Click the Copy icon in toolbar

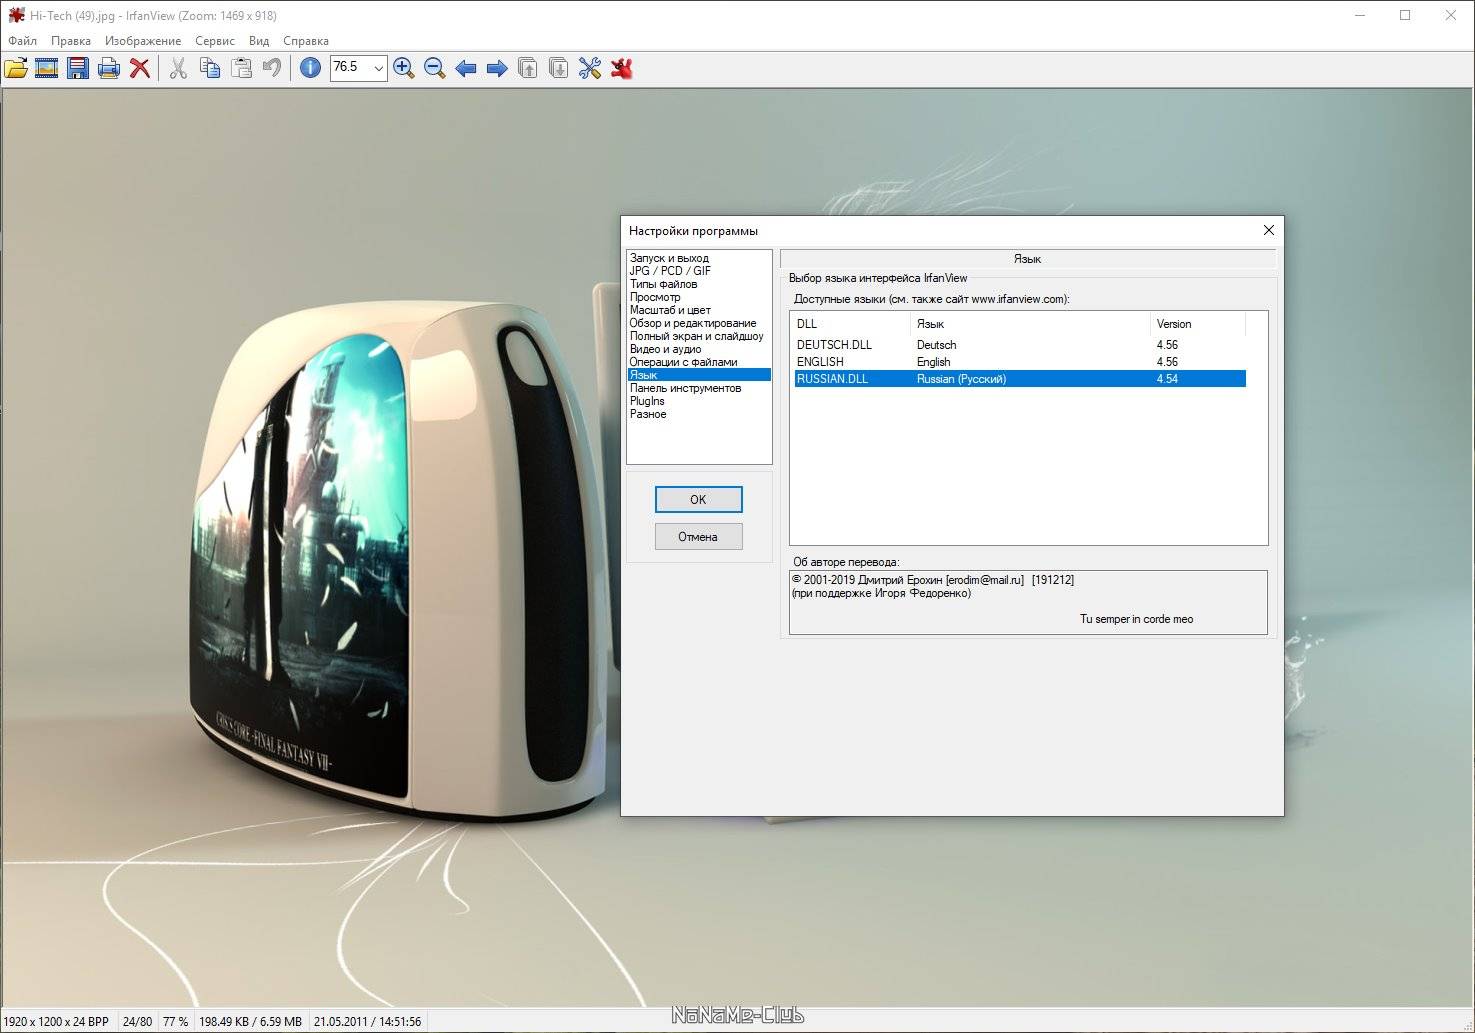(x=210, y=68)
